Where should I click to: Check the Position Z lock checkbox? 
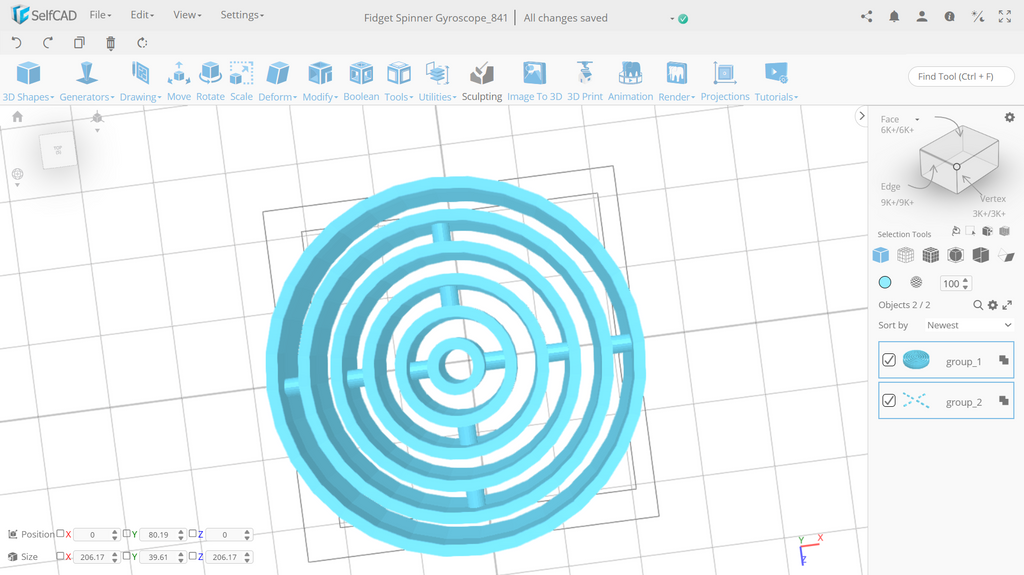193,533
